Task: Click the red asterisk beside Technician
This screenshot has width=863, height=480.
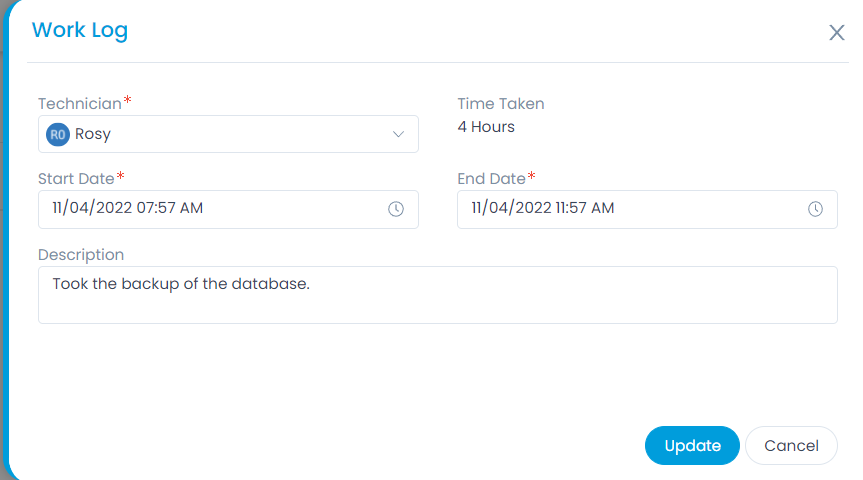Action: click(x=127, y=100)
